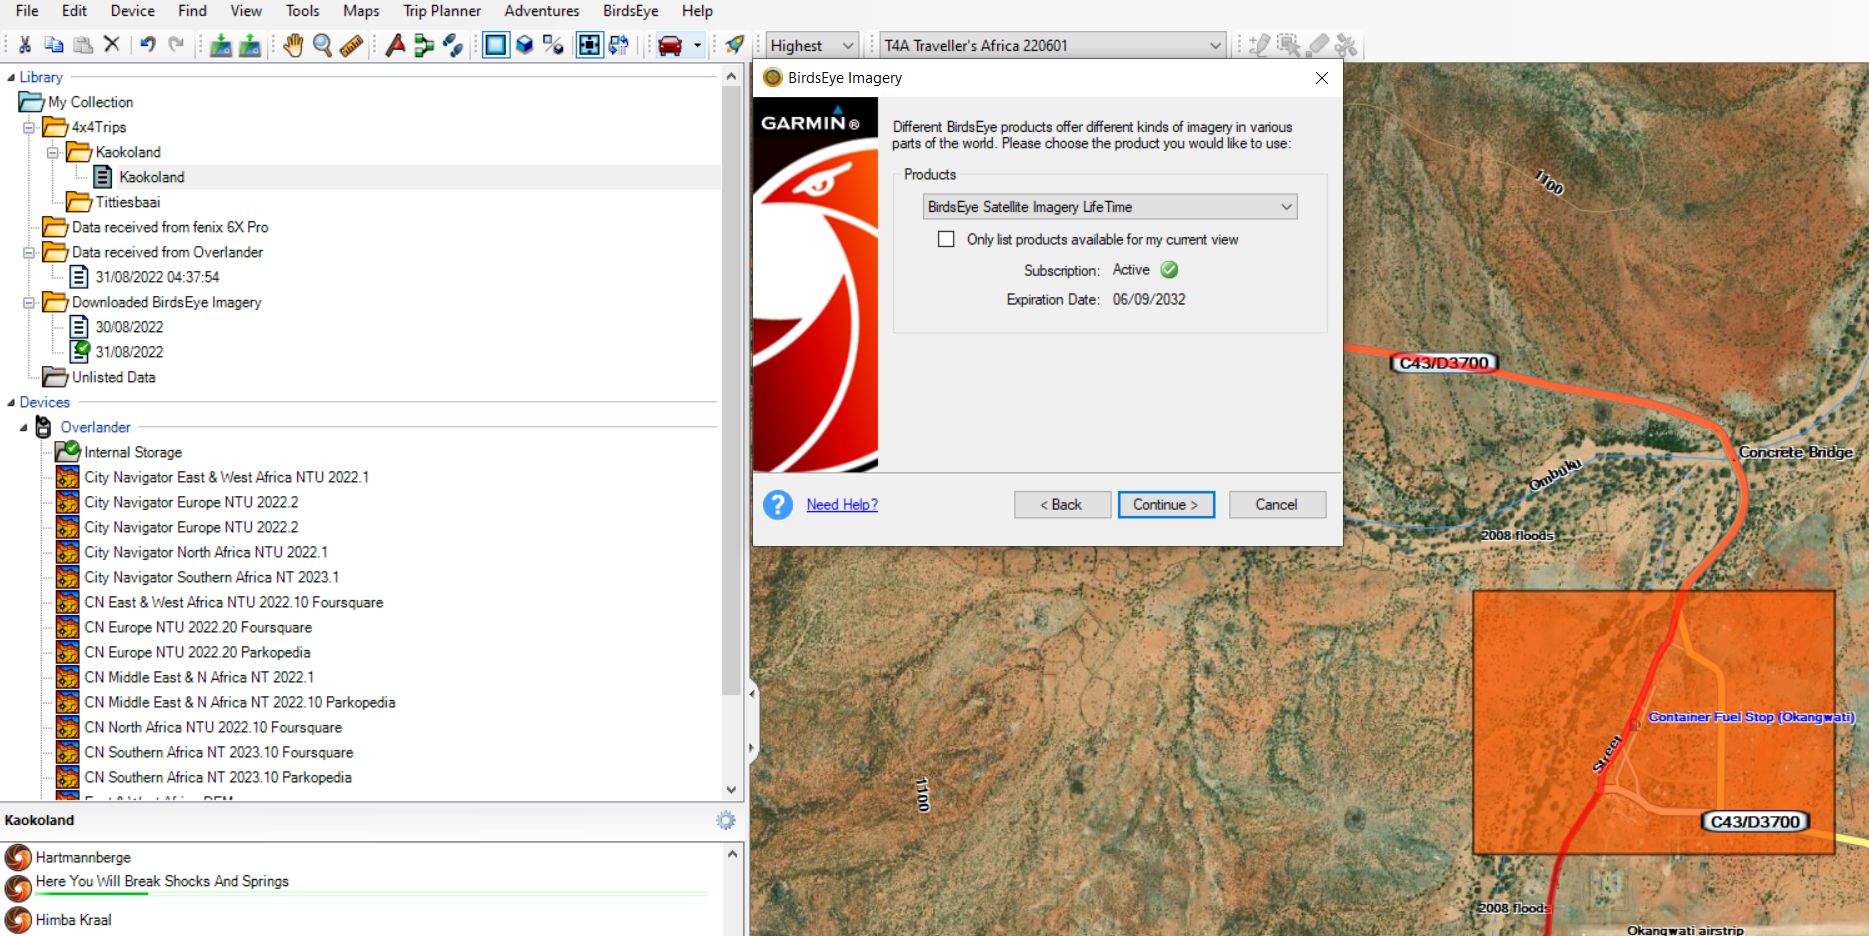
Task: Select City Navigator Southern Africa NT 2023.1
Action: point(212,577)
